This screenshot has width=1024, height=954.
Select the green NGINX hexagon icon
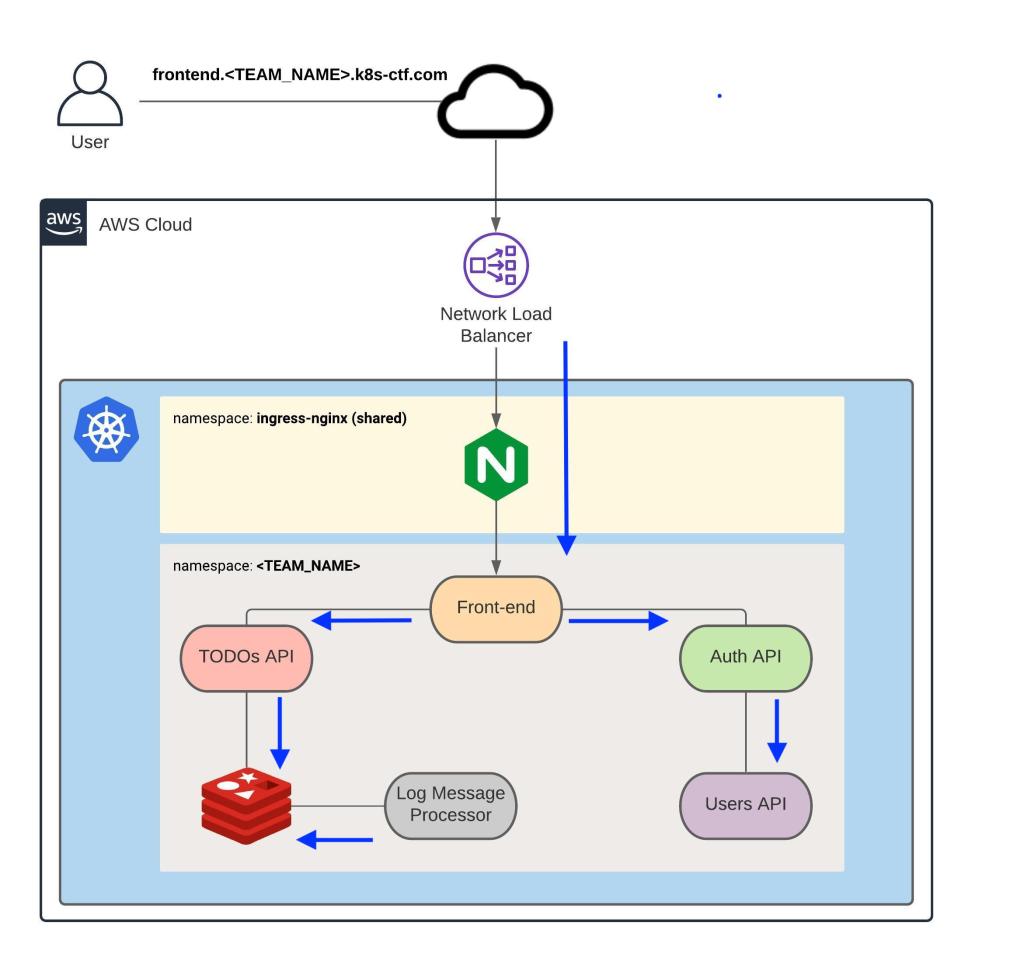click(496, 465)
